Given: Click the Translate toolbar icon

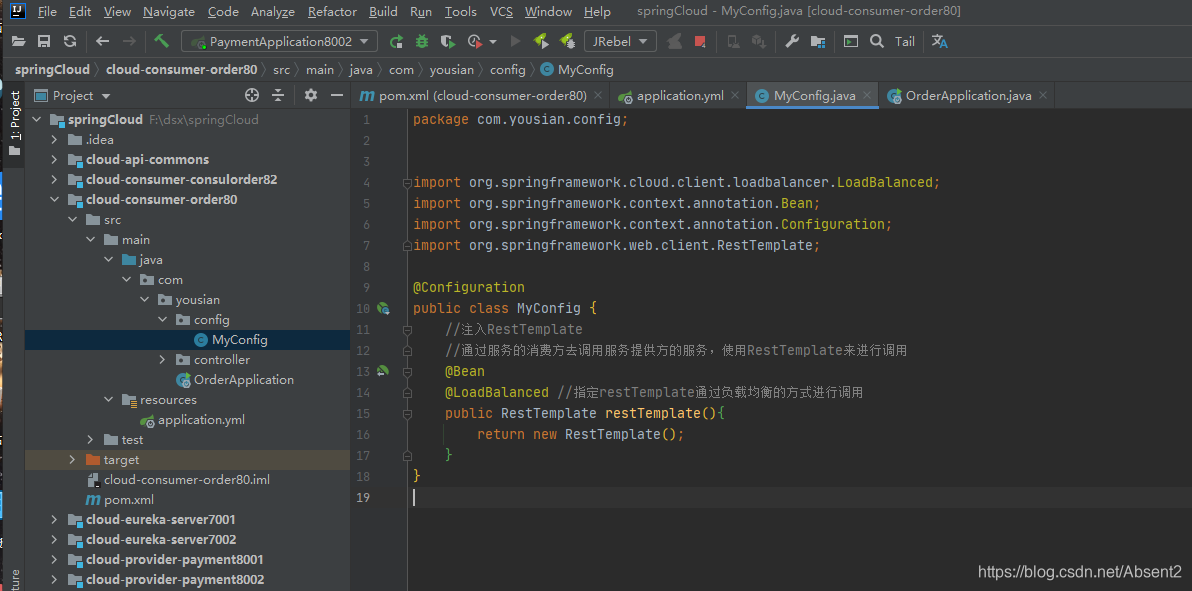Looking at the screenshot, I should pos(940,41).
